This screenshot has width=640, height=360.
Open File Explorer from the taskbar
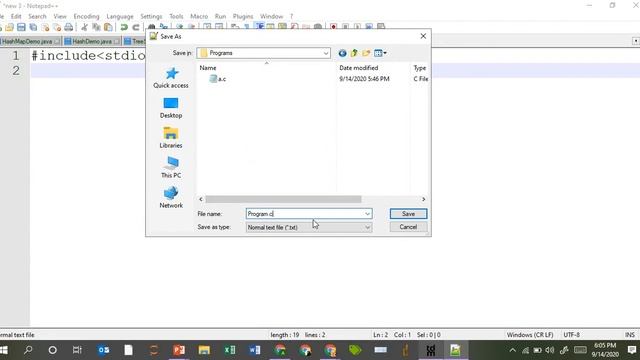(x=204, y=350)
